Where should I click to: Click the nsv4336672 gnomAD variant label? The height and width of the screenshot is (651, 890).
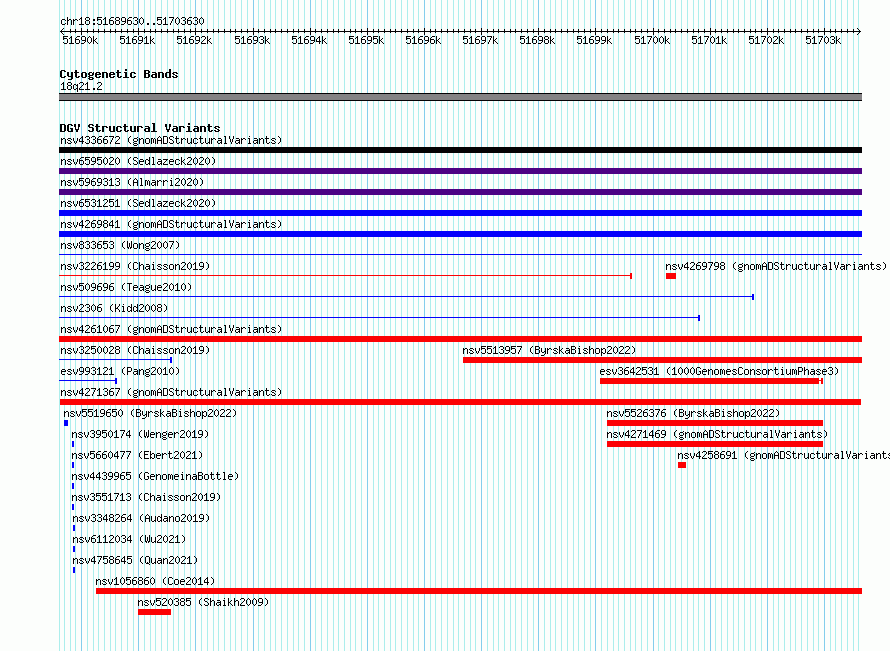[x=171, y=140]
